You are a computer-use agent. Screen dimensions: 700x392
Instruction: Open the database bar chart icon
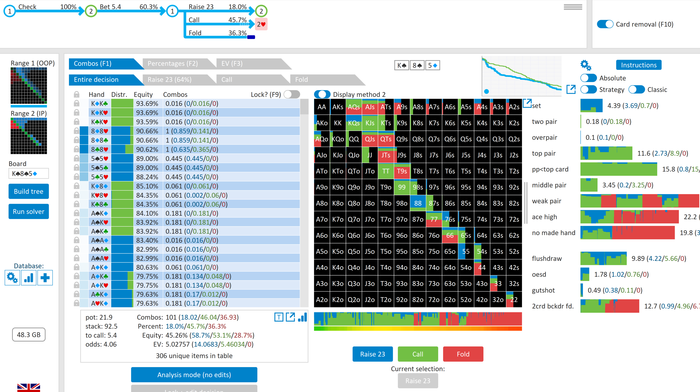(x=29, y=278)
